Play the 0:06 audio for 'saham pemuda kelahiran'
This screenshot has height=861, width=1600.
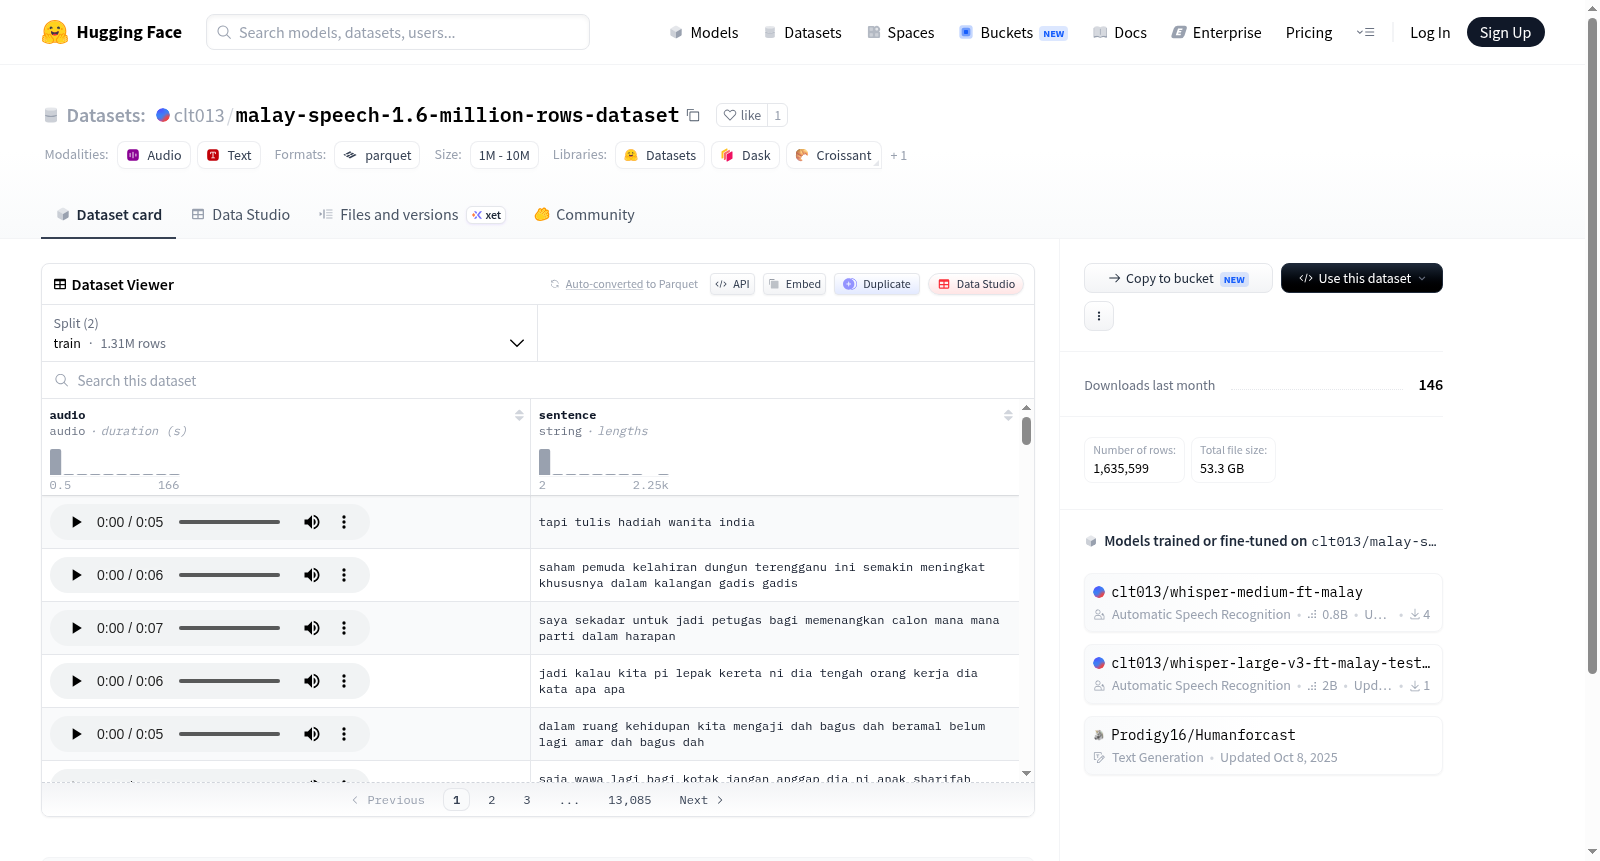(77, 575)
